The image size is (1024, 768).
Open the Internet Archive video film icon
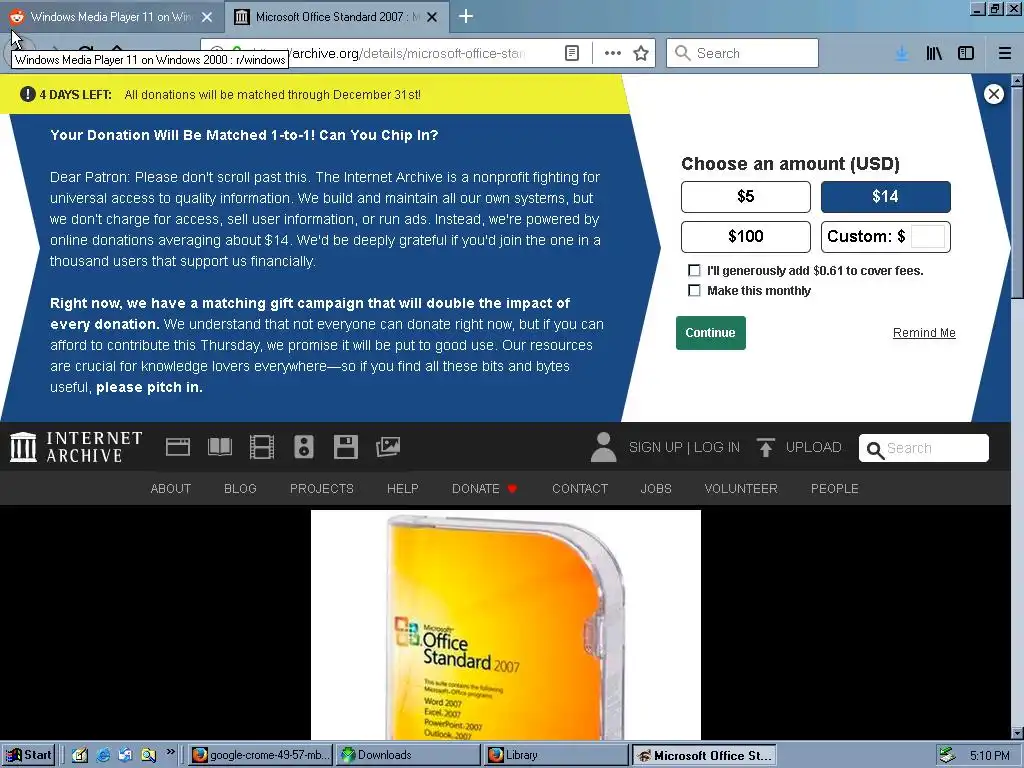[x=261, y=447]
